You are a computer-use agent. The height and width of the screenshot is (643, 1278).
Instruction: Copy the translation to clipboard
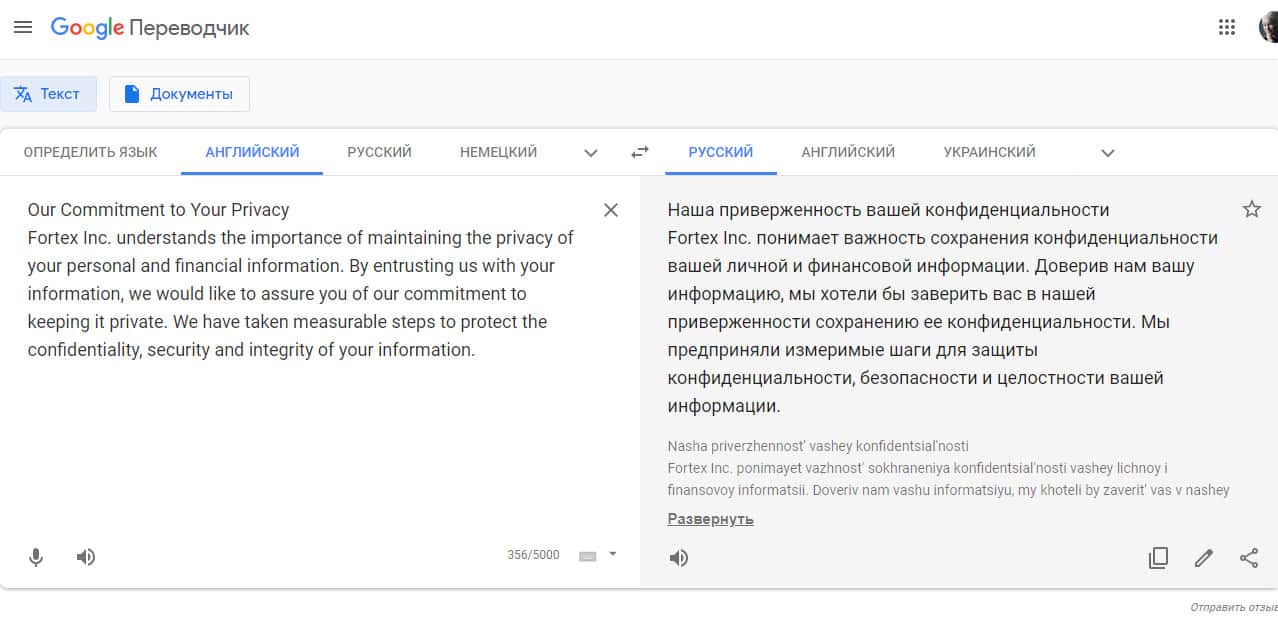click(x=1158, y=558)
